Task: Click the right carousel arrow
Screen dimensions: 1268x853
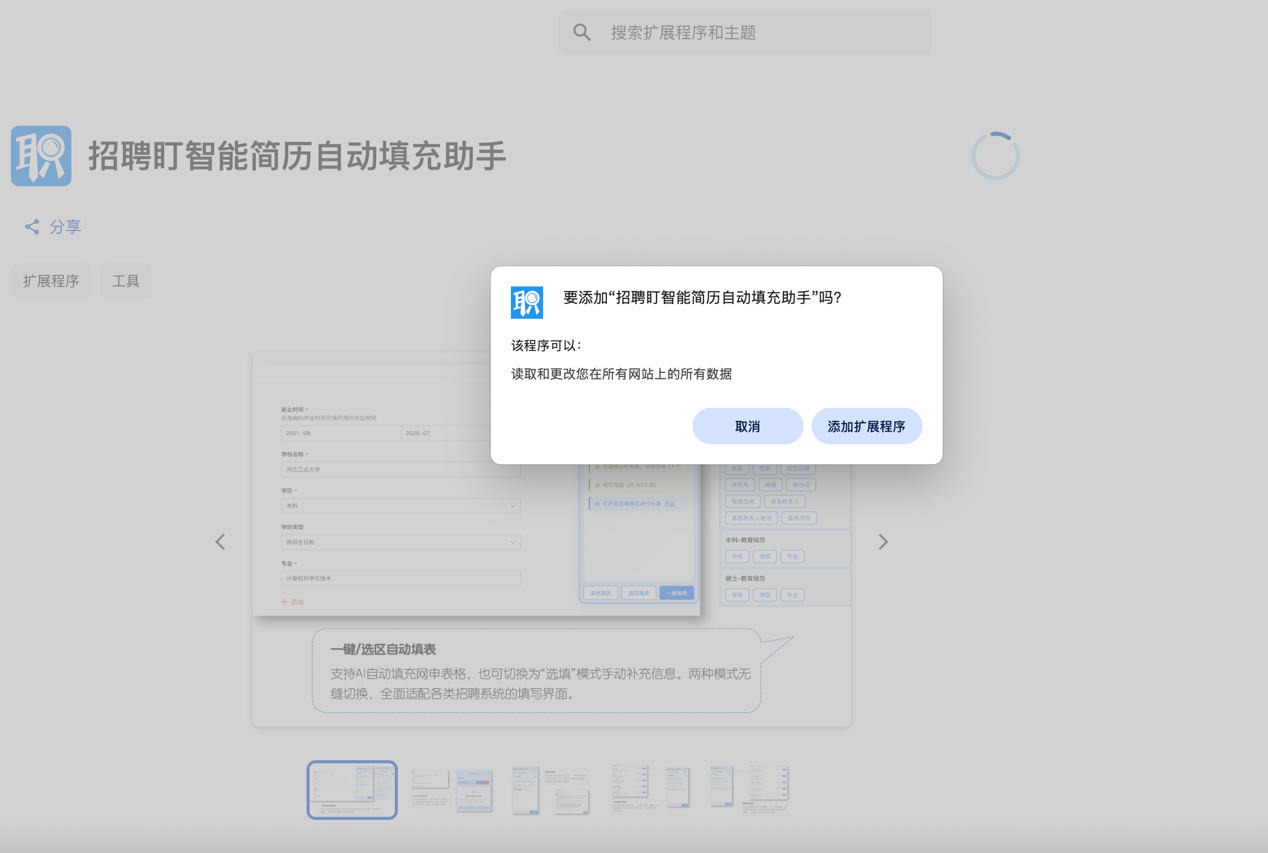Action: tap(882, 541)
